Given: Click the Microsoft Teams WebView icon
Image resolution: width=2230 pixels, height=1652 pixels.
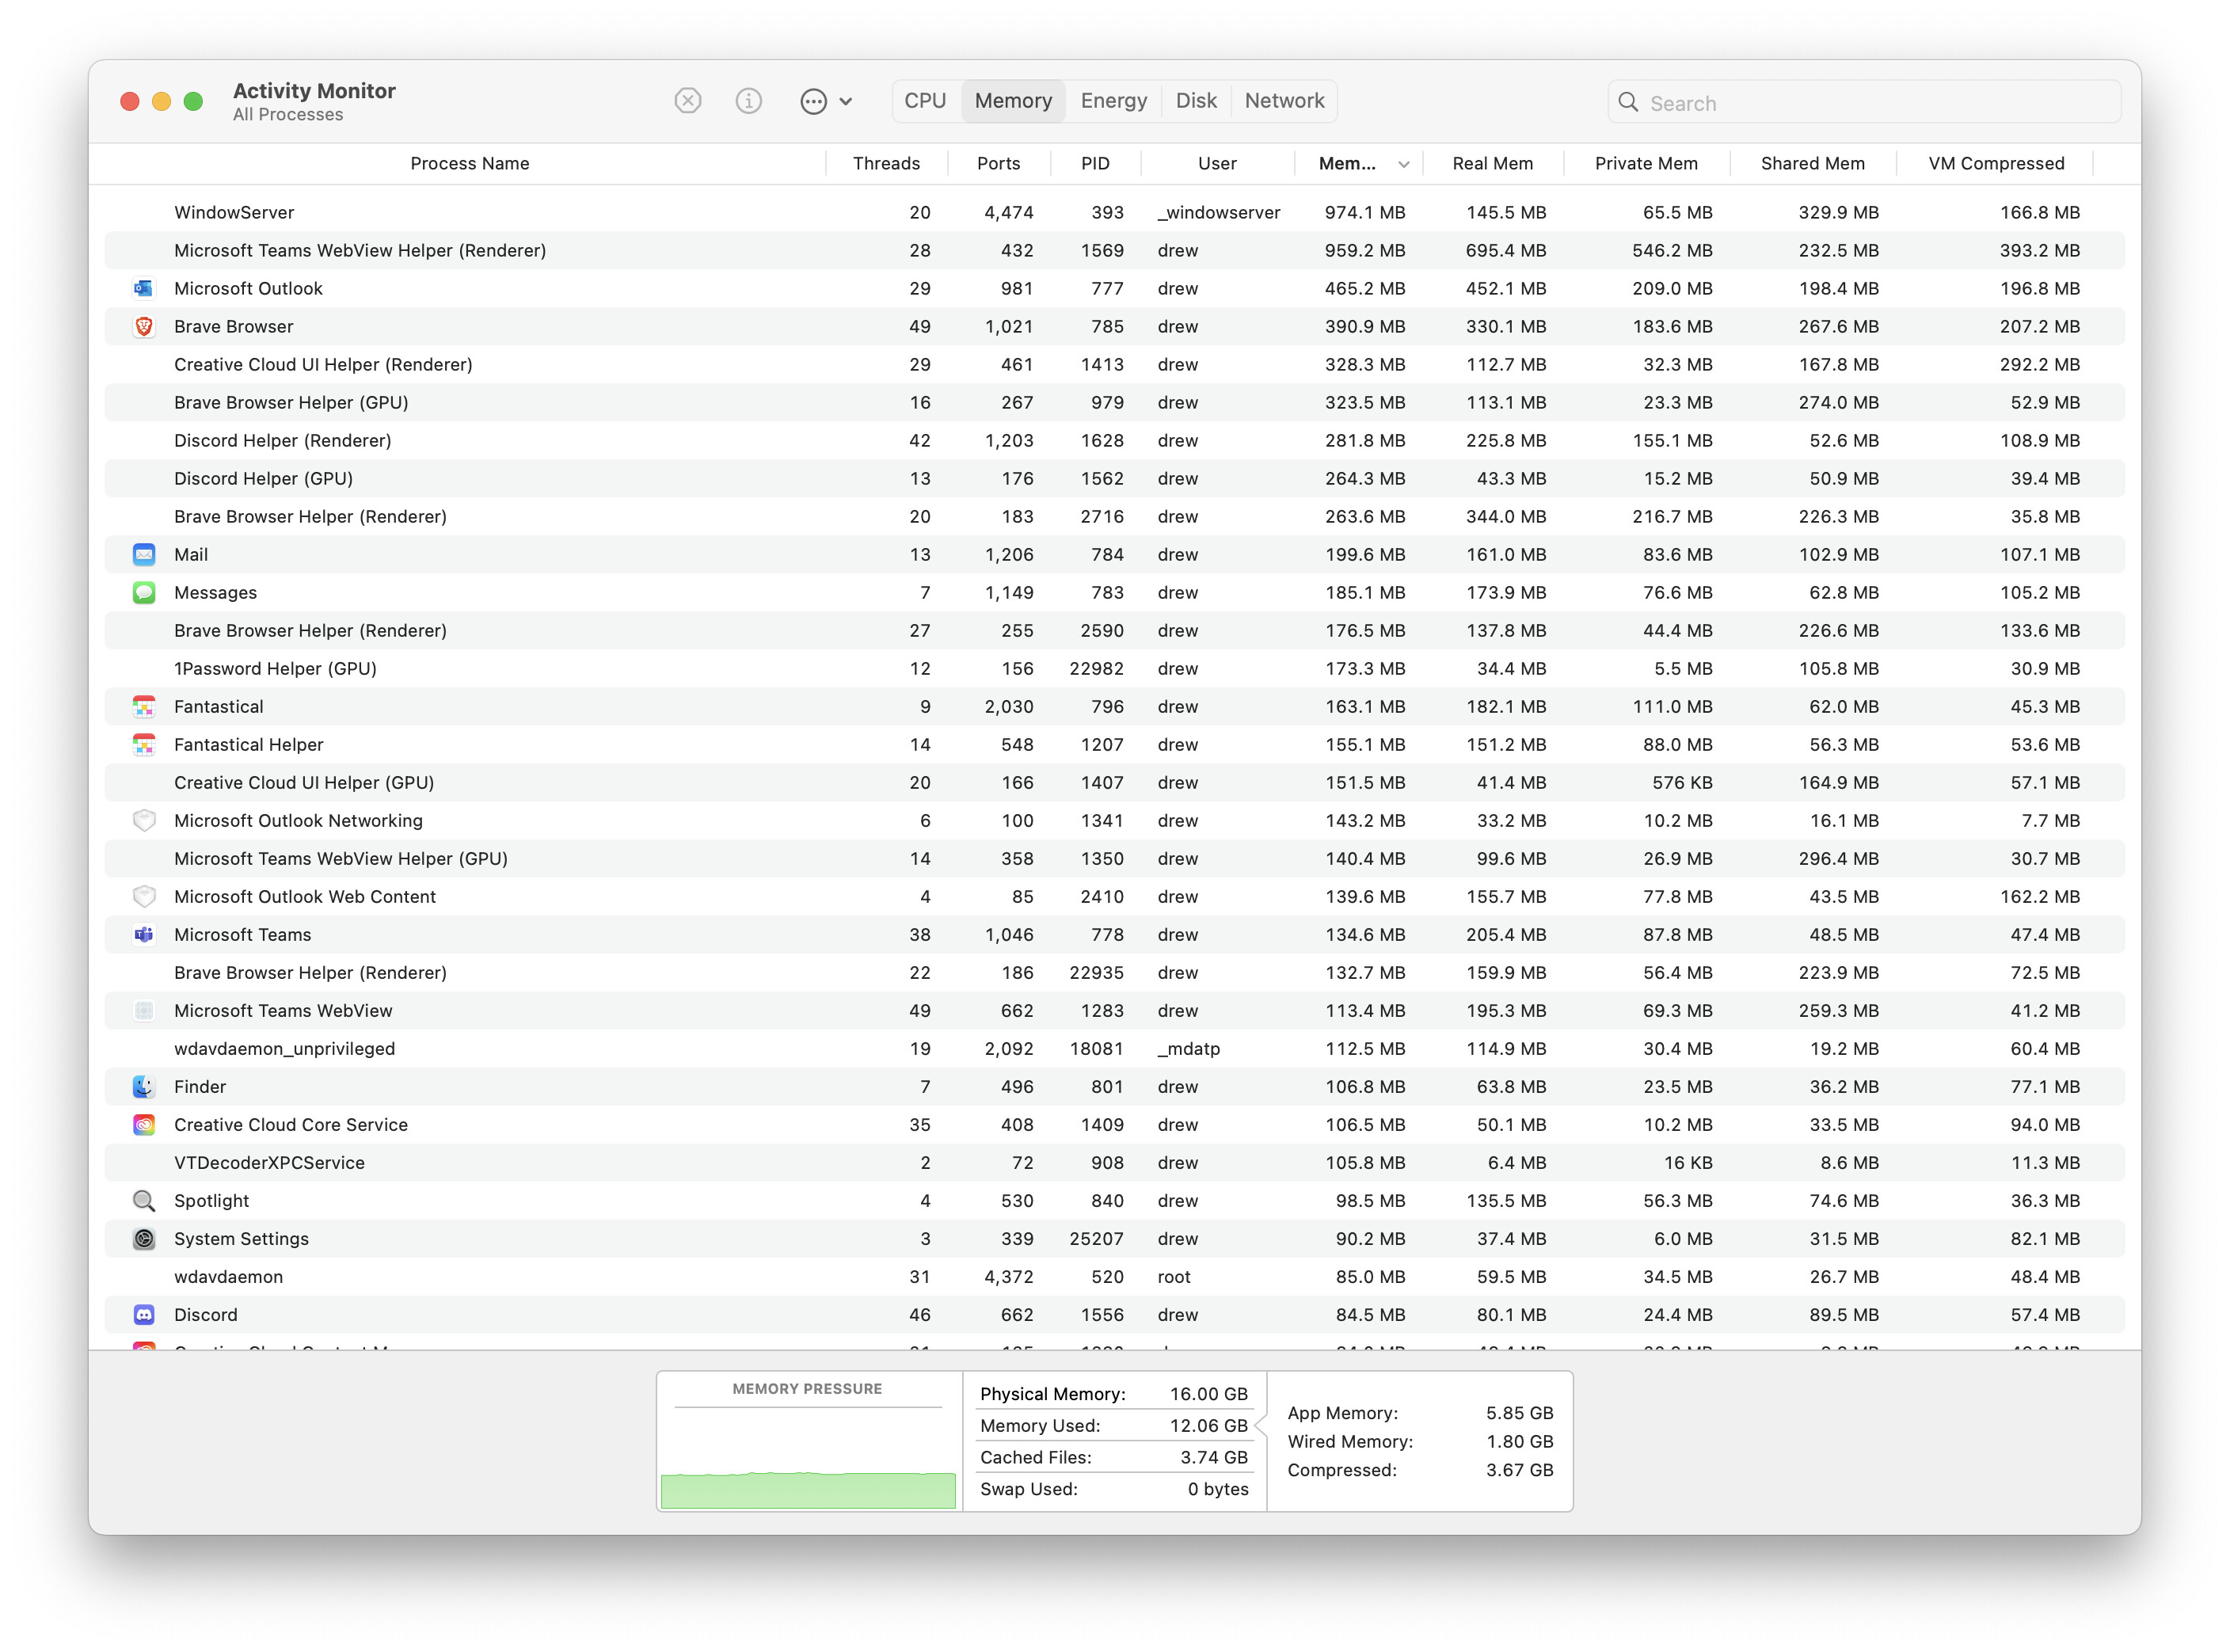Looking at the screenshot, I should (144, 1010).
